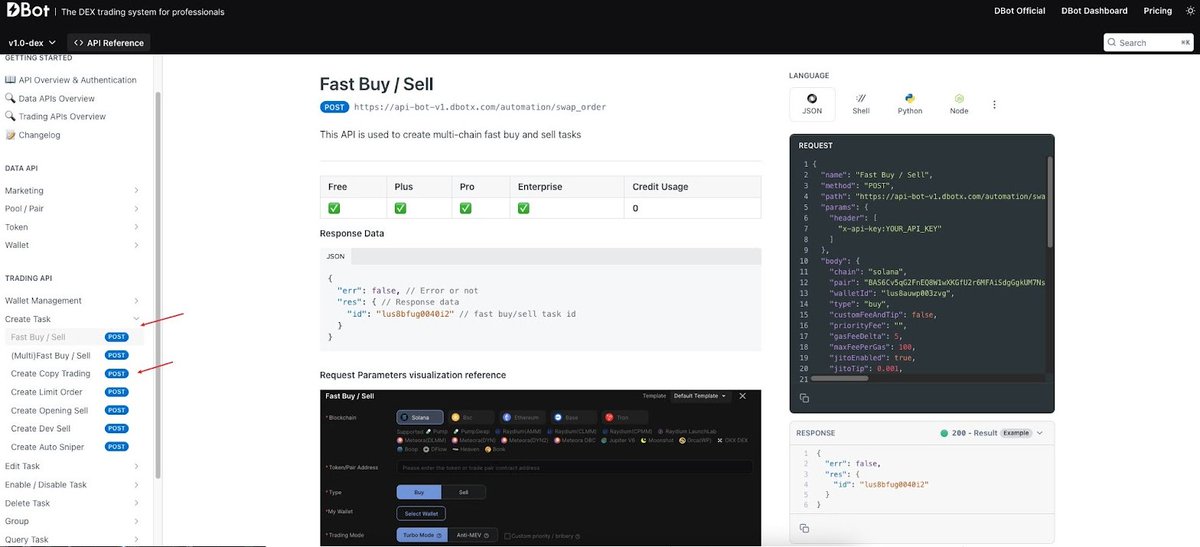Copy the request code sample

804,398
